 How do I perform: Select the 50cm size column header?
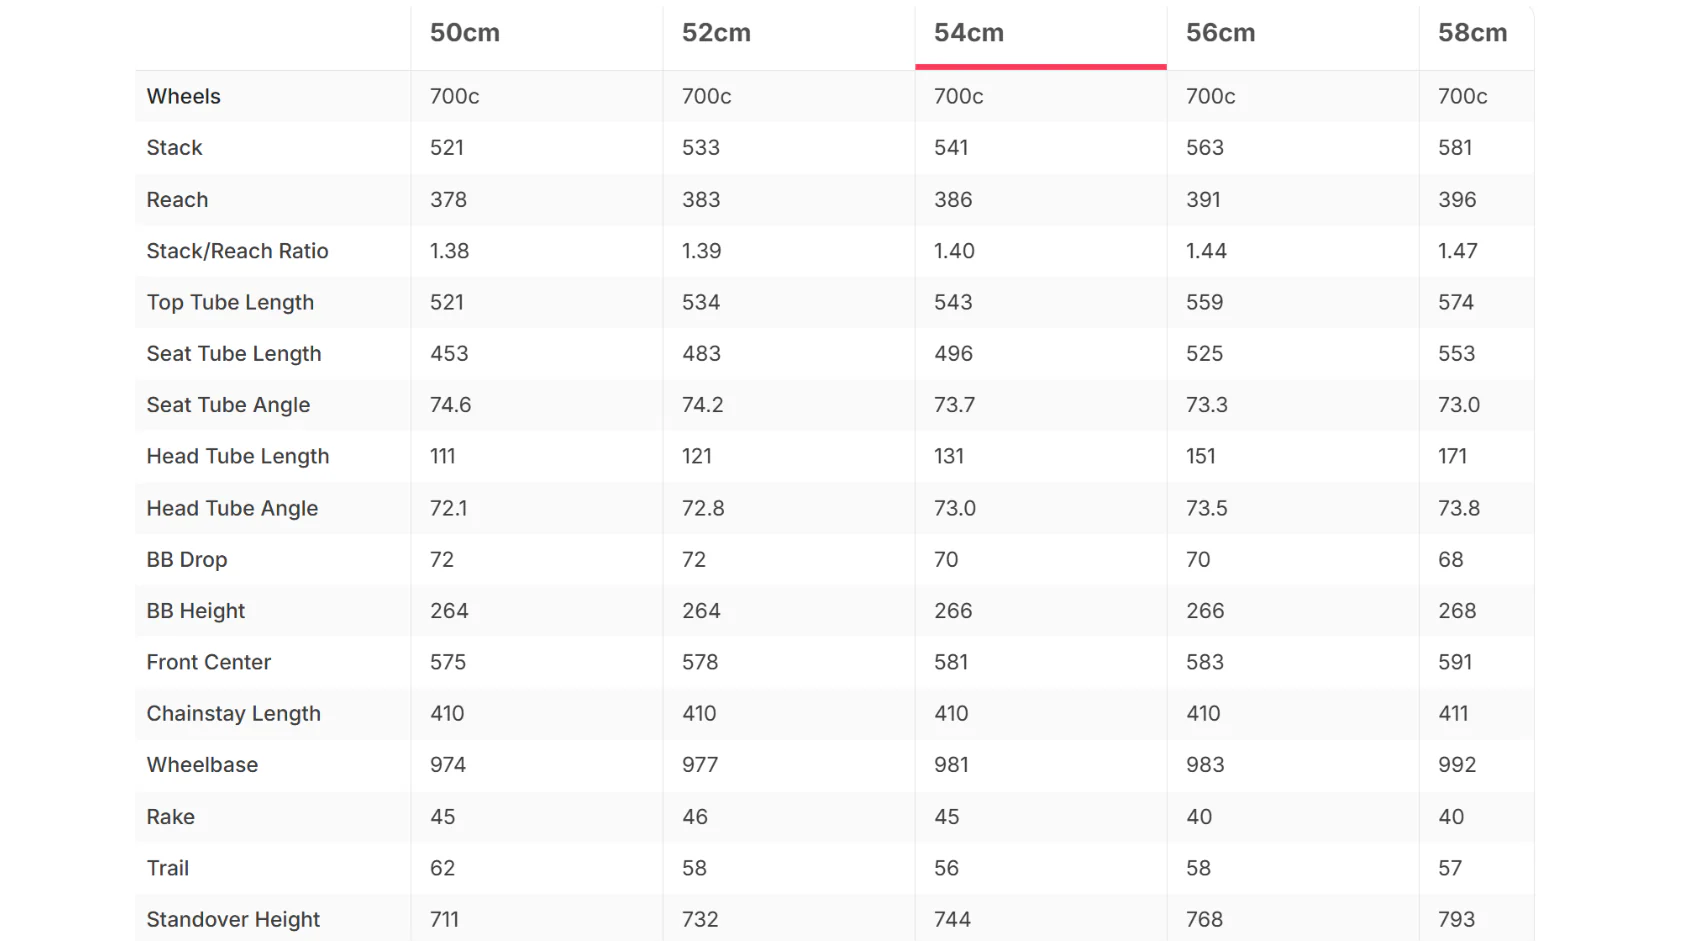pyautogui.click(x=465, y=33)
